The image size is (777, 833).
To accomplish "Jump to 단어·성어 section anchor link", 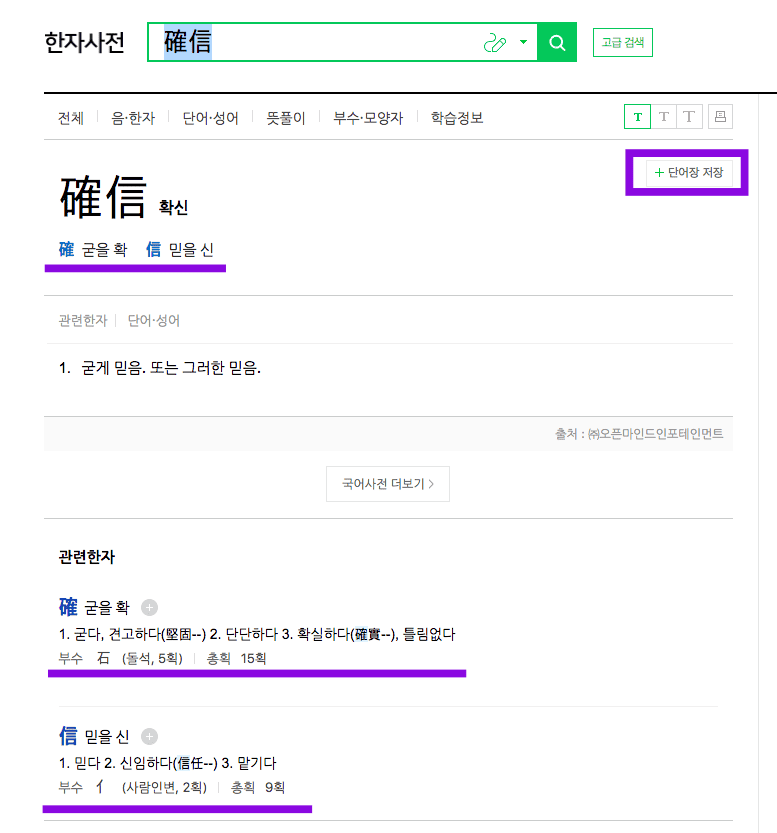I will point(153,320).
